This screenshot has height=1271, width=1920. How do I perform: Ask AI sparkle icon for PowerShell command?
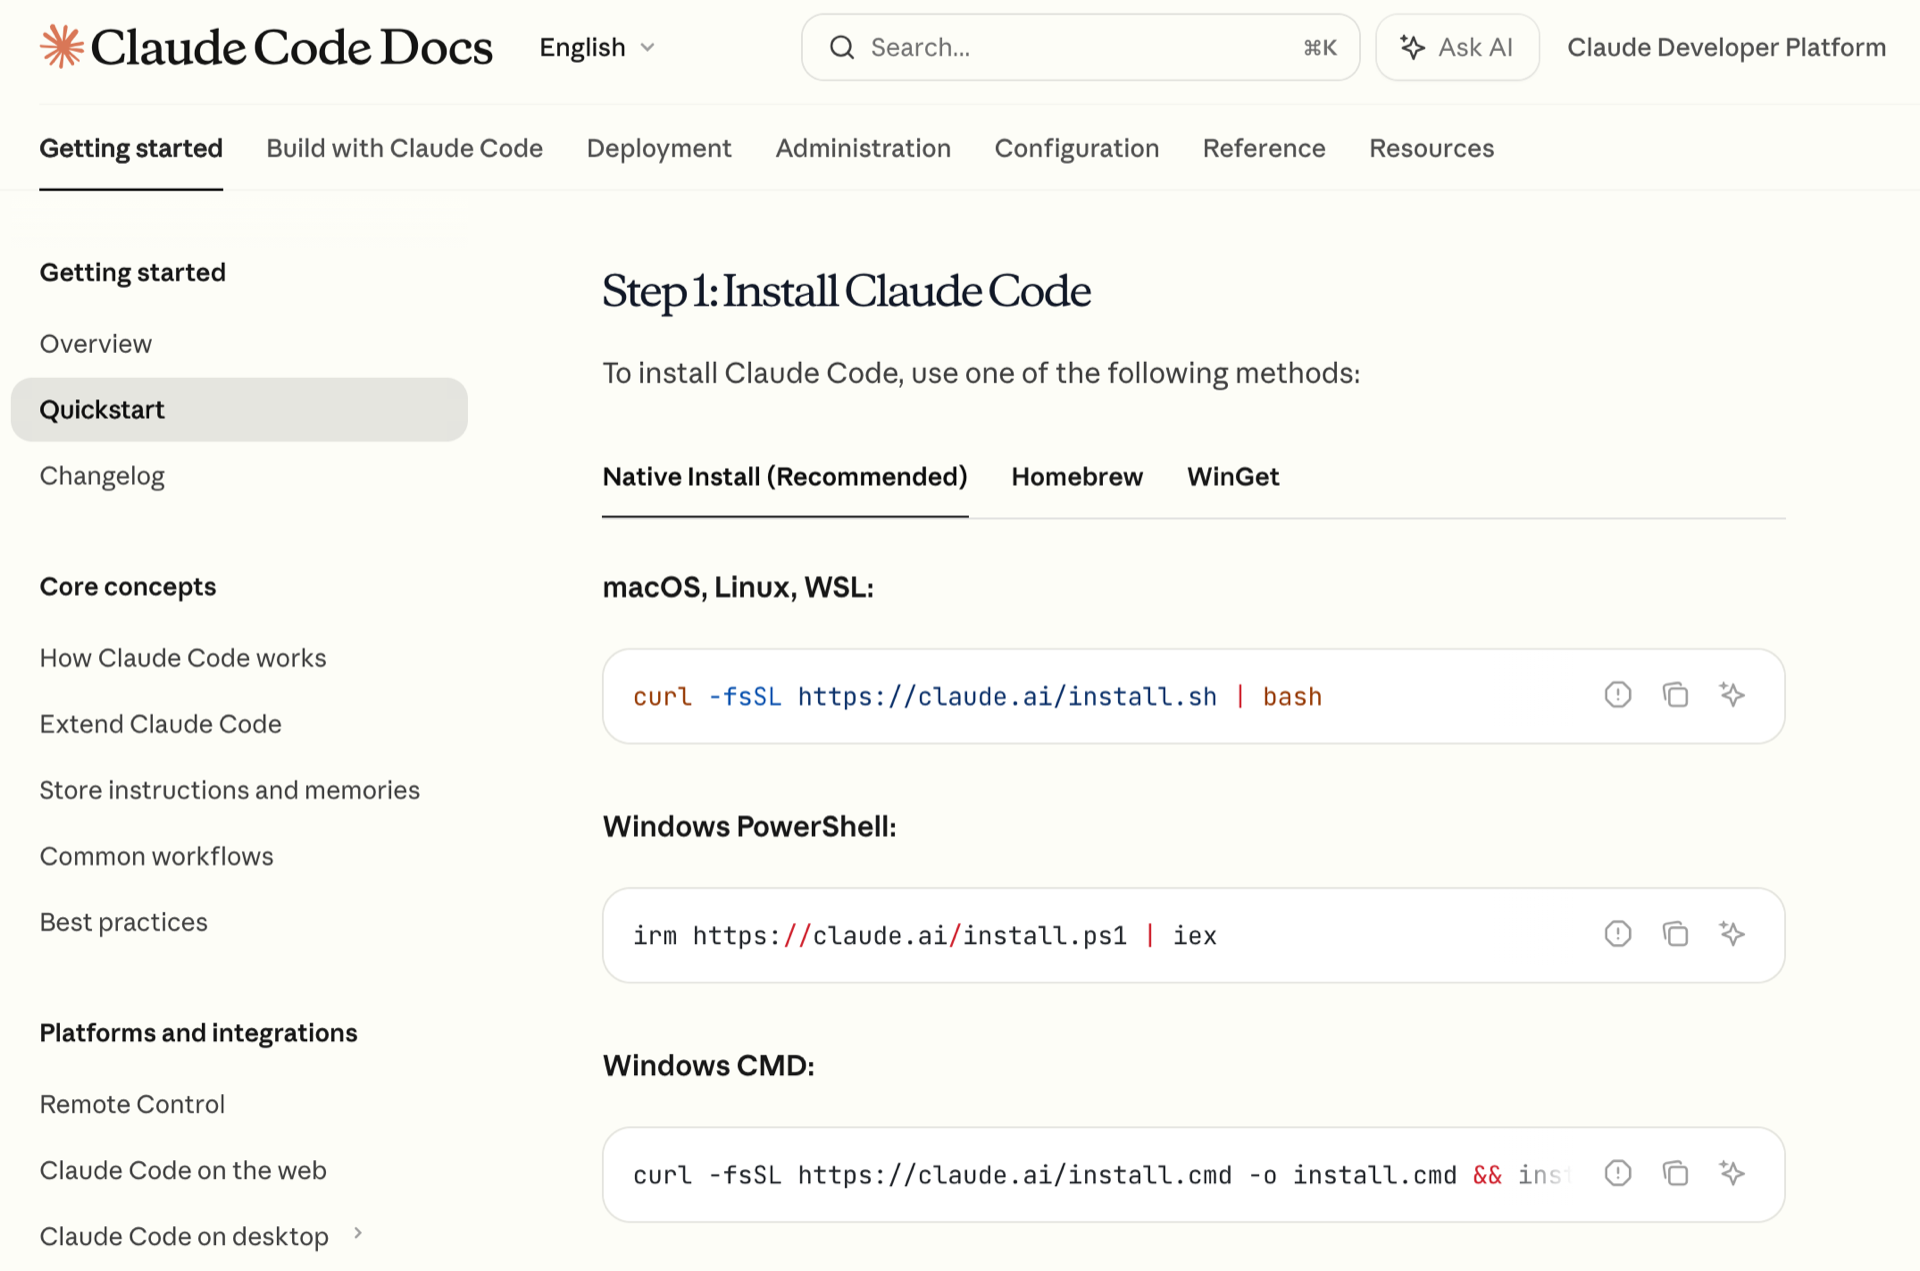coord(1732,934)
